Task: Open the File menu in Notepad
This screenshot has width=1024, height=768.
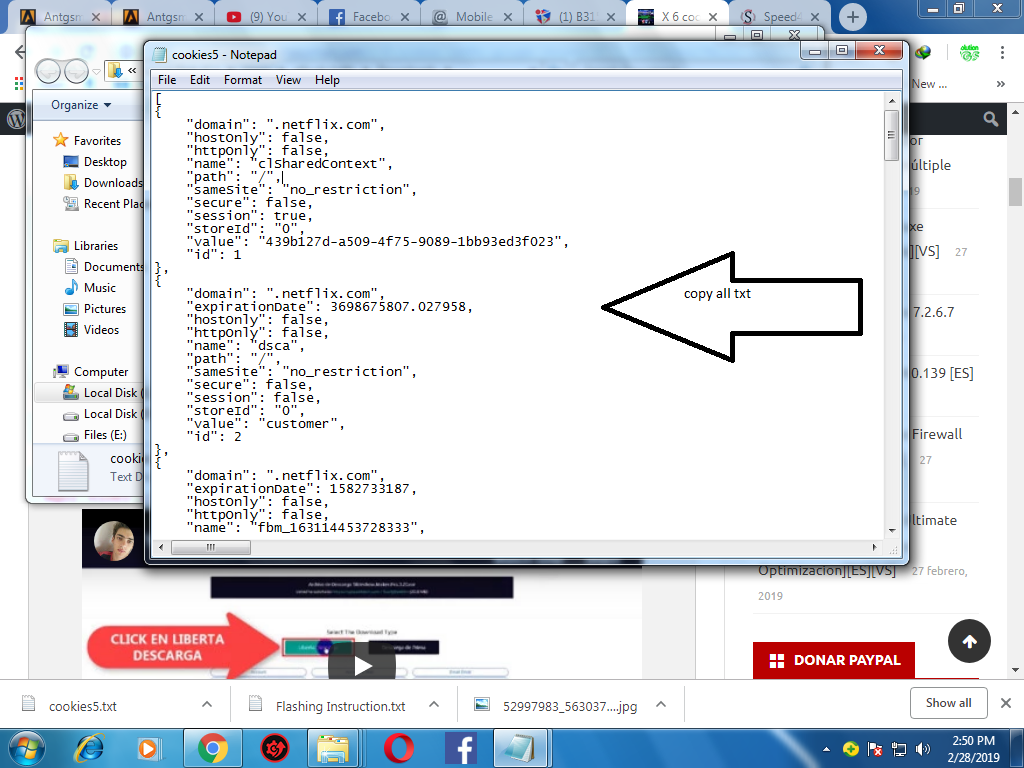Action: coord(167,80)
